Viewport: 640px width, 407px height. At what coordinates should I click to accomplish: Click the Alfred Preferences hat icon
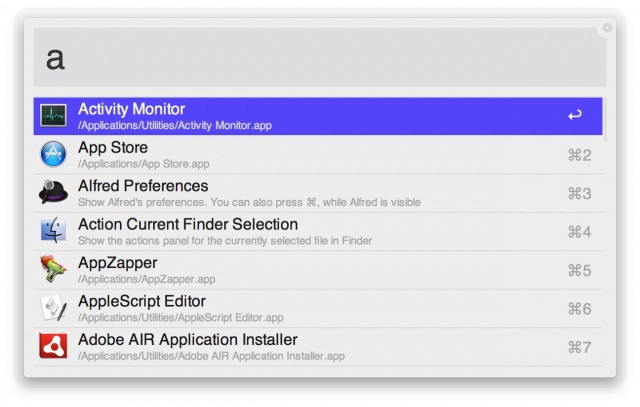pos(54,193)
